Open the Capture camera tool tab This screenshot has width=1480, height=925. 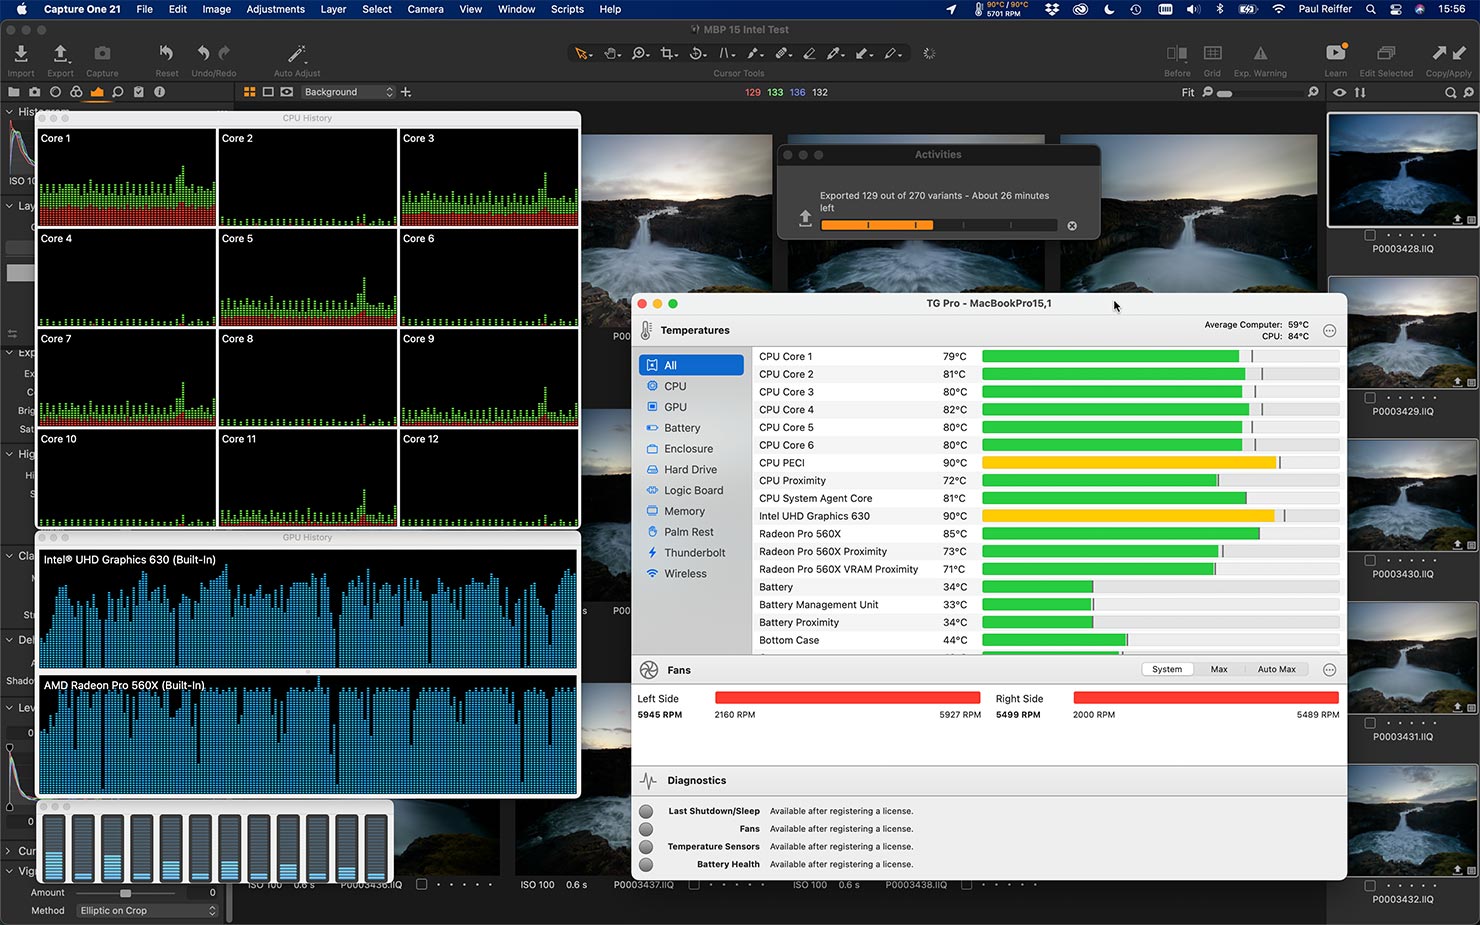click(x=35, y=92)
